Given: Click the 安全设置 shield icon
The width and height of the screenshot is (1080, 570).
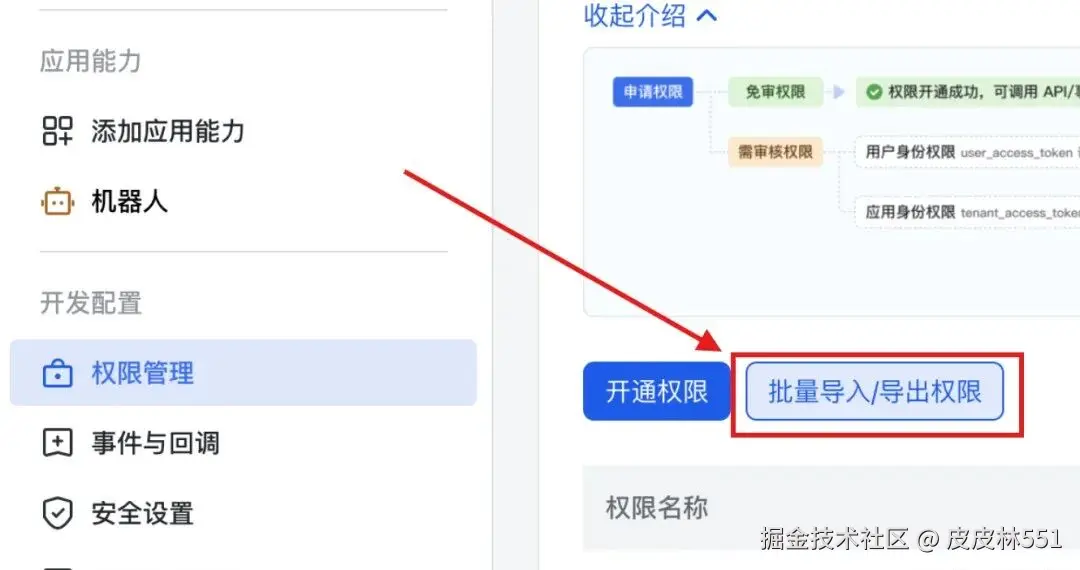Looking at the screenshot, I should click(x=57, y=513).
